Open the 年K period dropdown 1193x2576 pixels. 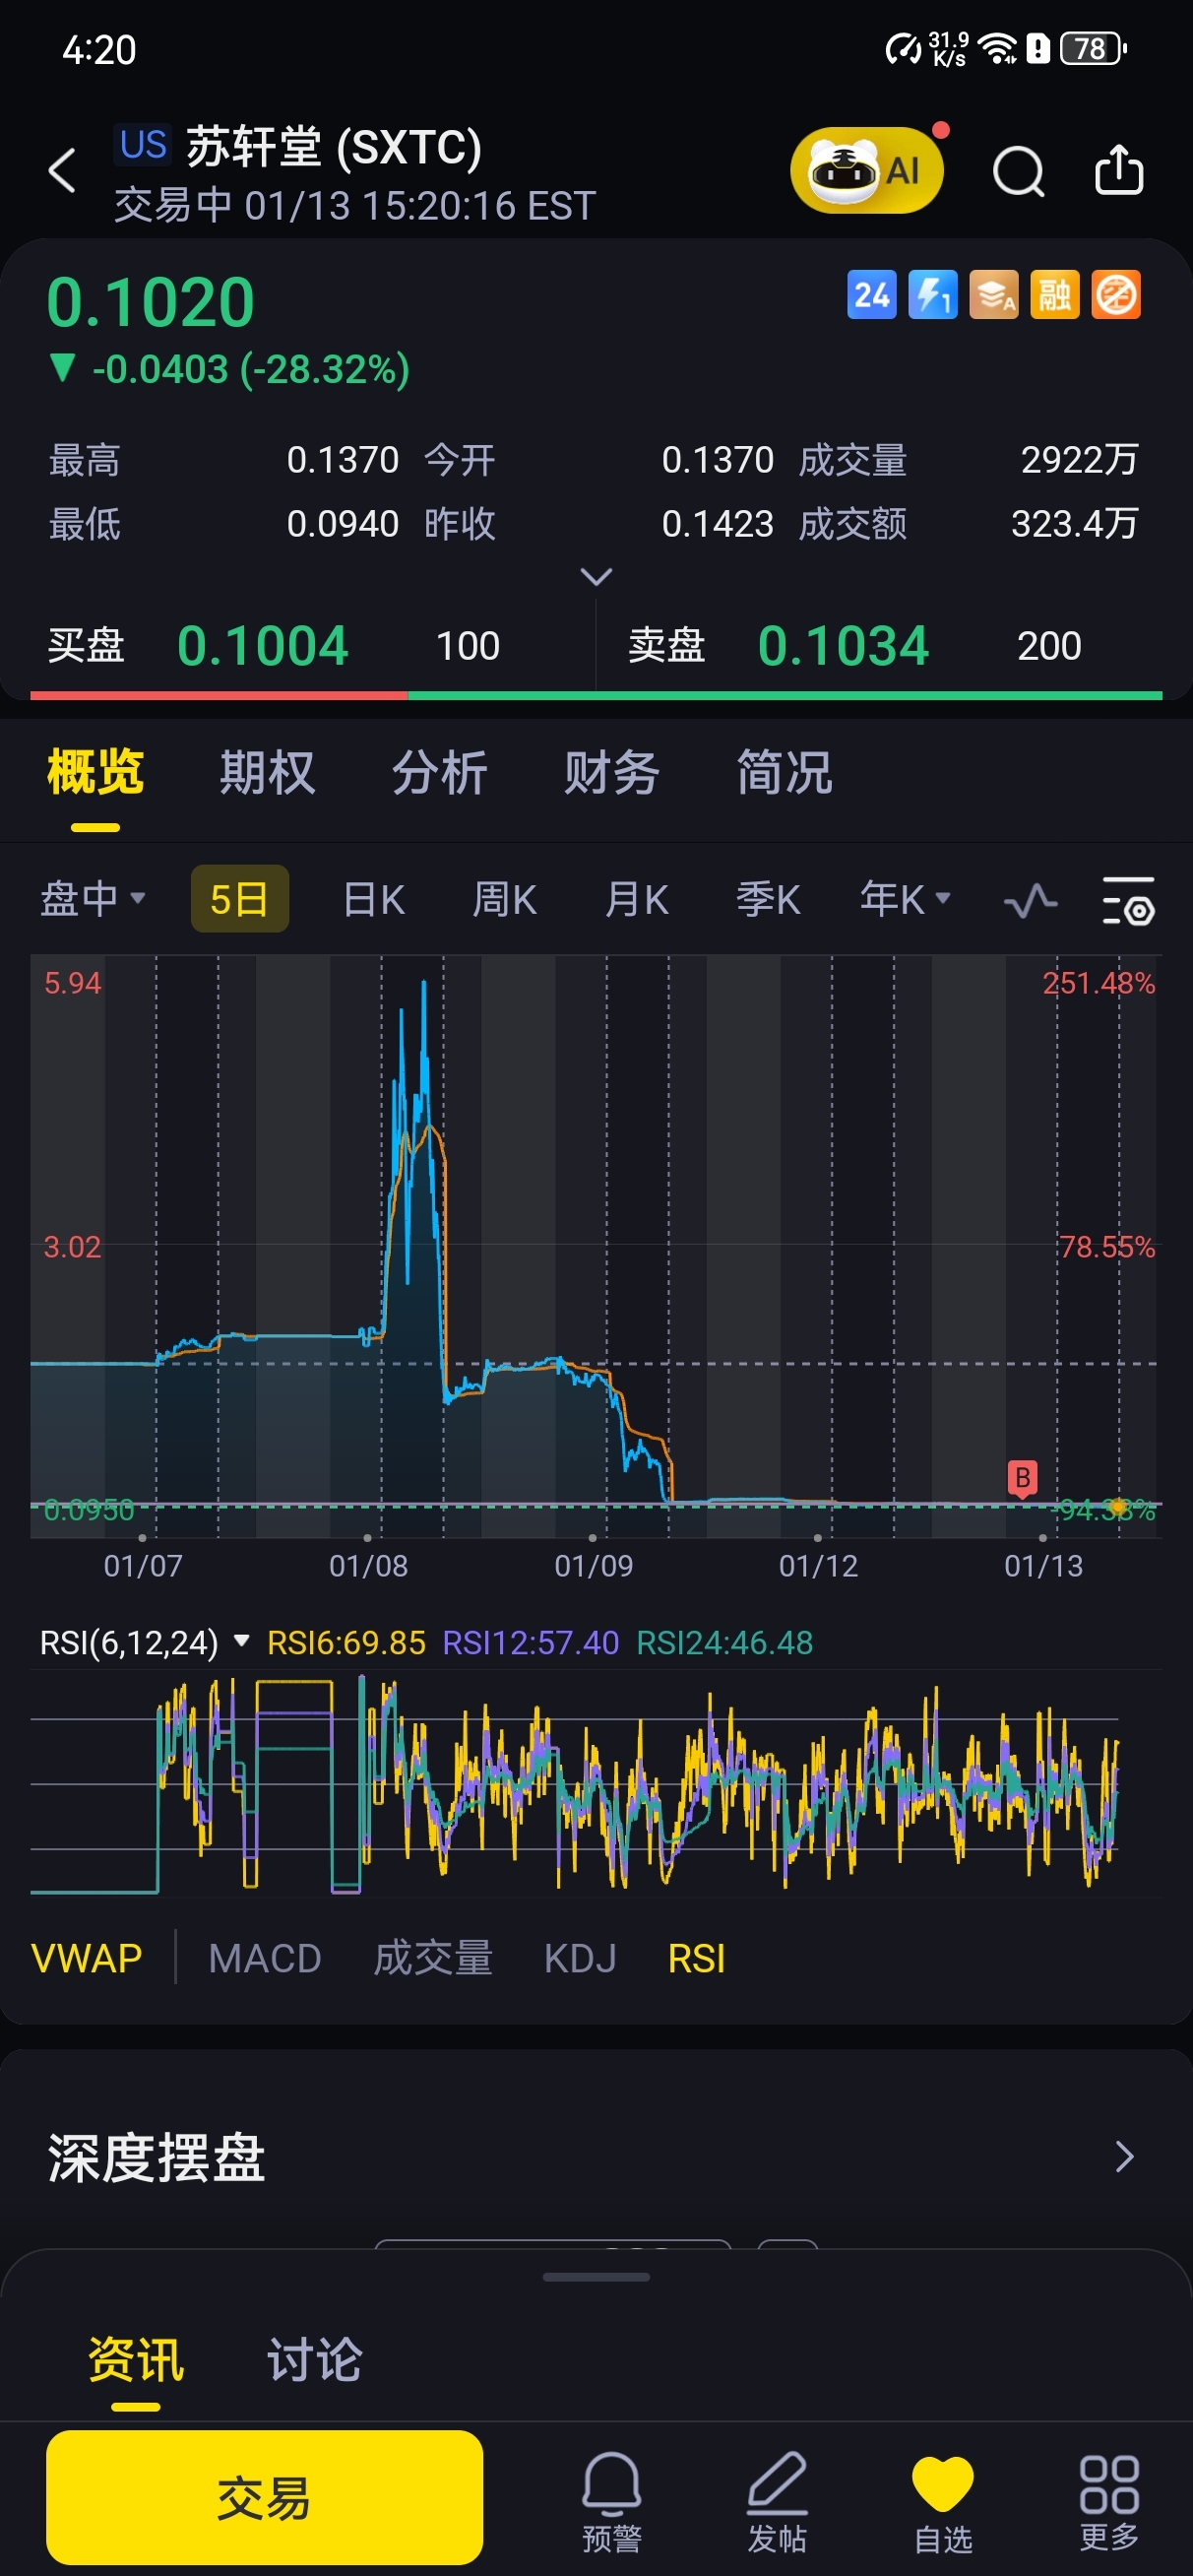(905, 899)
